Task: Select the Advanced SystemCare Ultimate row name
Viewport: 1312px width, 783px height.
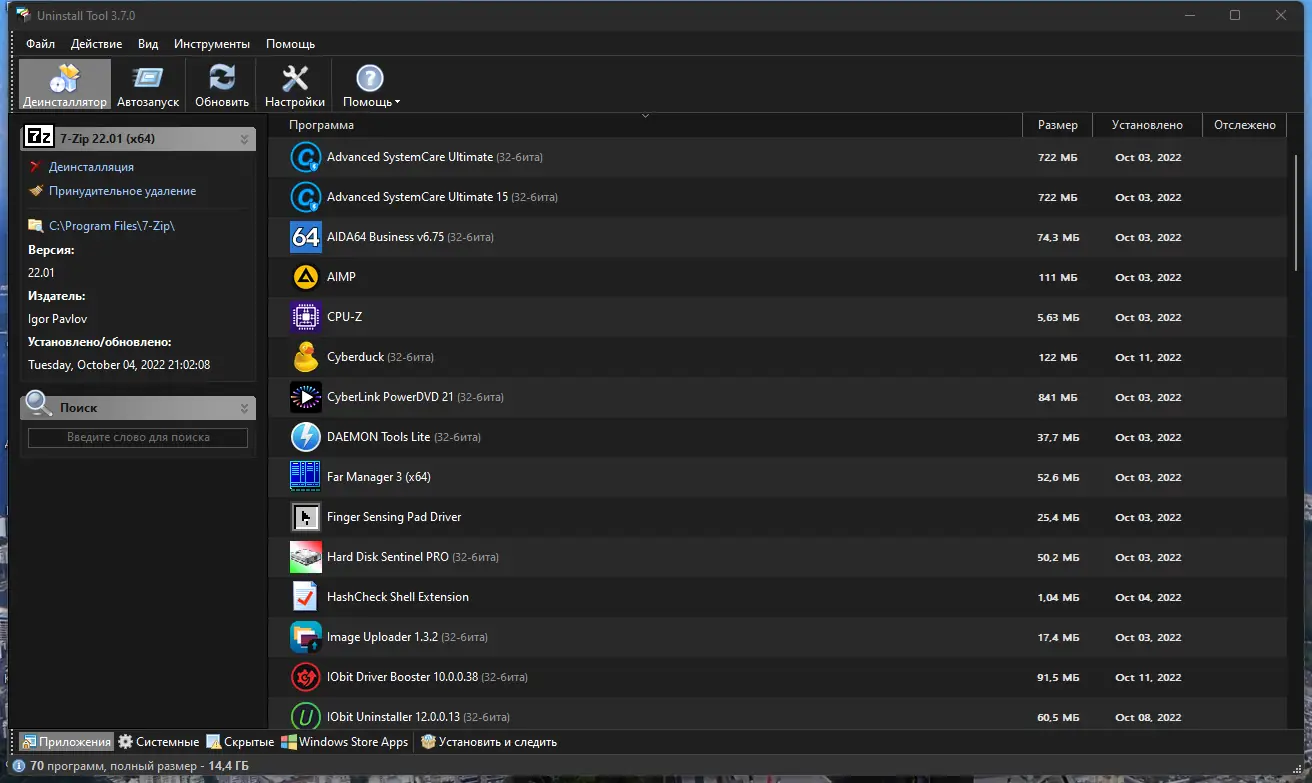Action: pyautogui.click(x=410, y=157)
